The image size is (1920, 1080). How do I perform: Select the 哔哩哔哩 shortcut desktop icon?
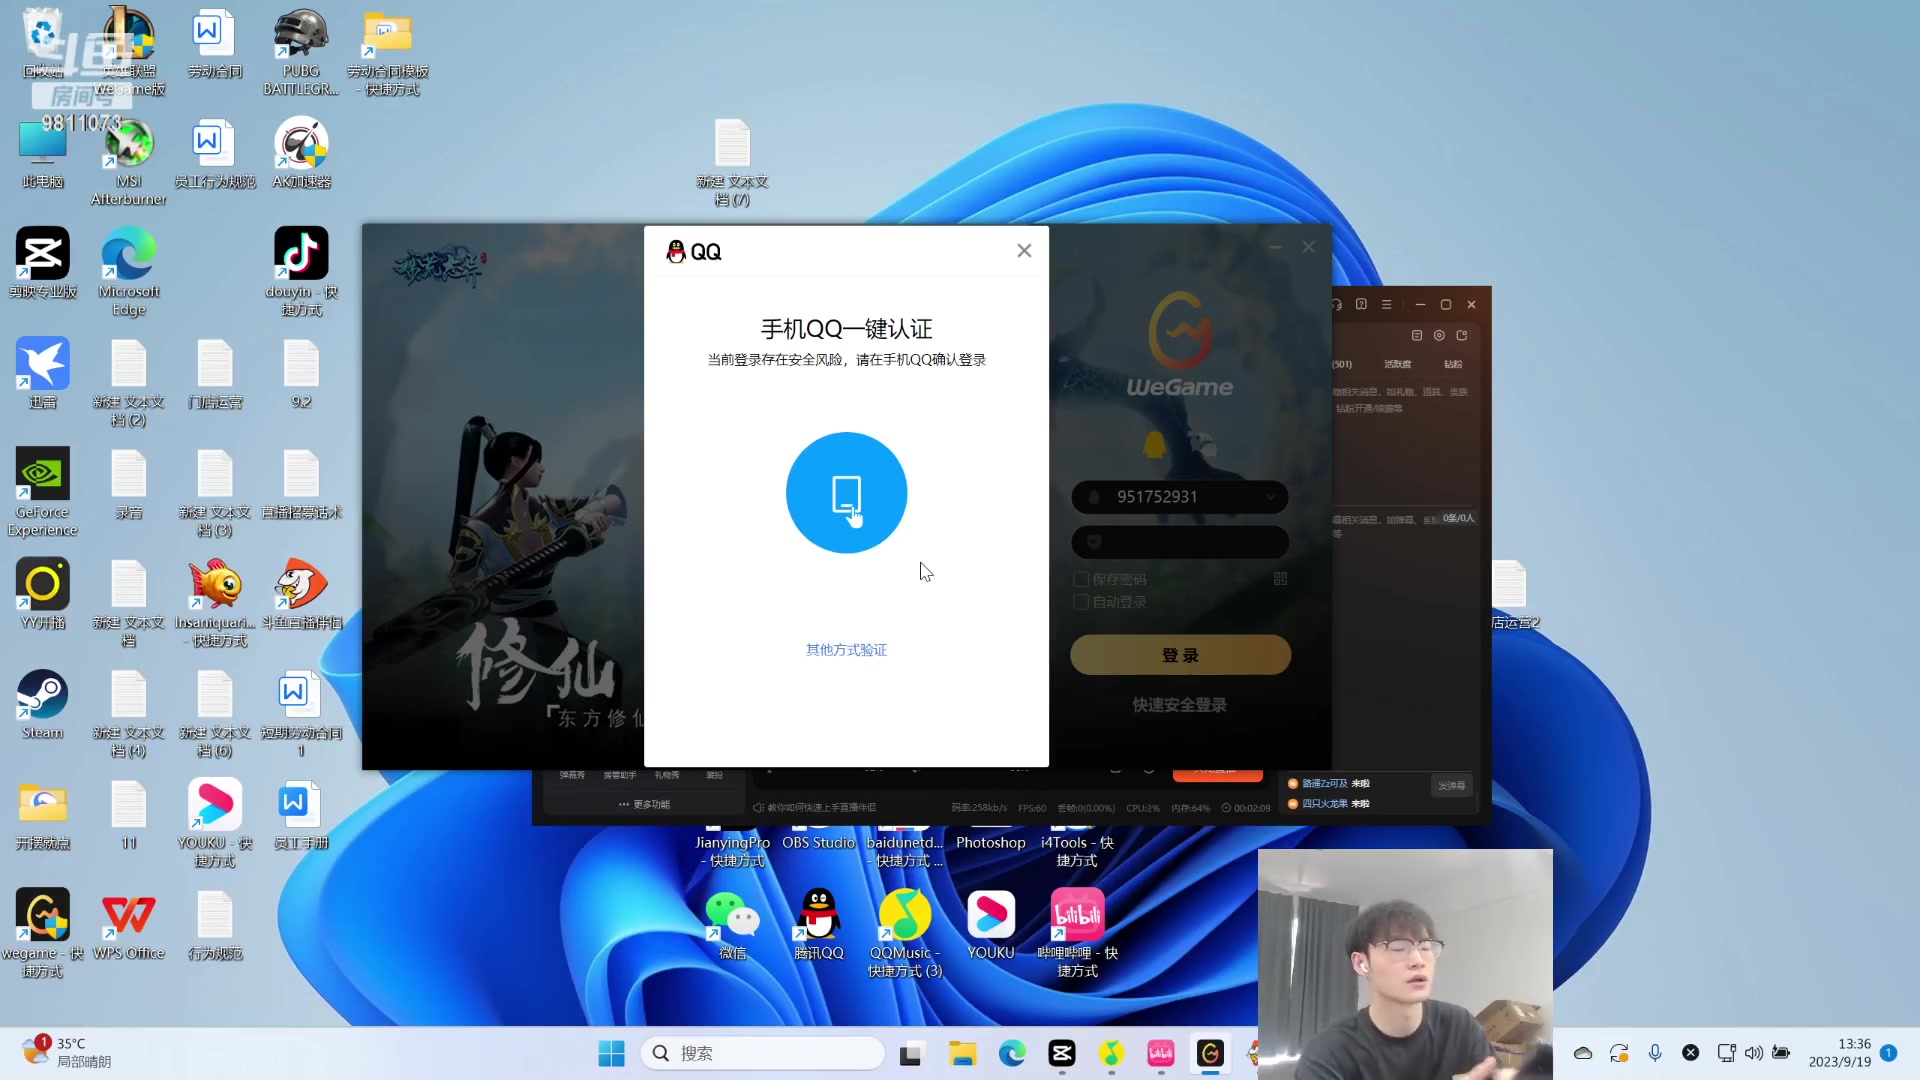pyautogui.click(x=1077, y=933)
